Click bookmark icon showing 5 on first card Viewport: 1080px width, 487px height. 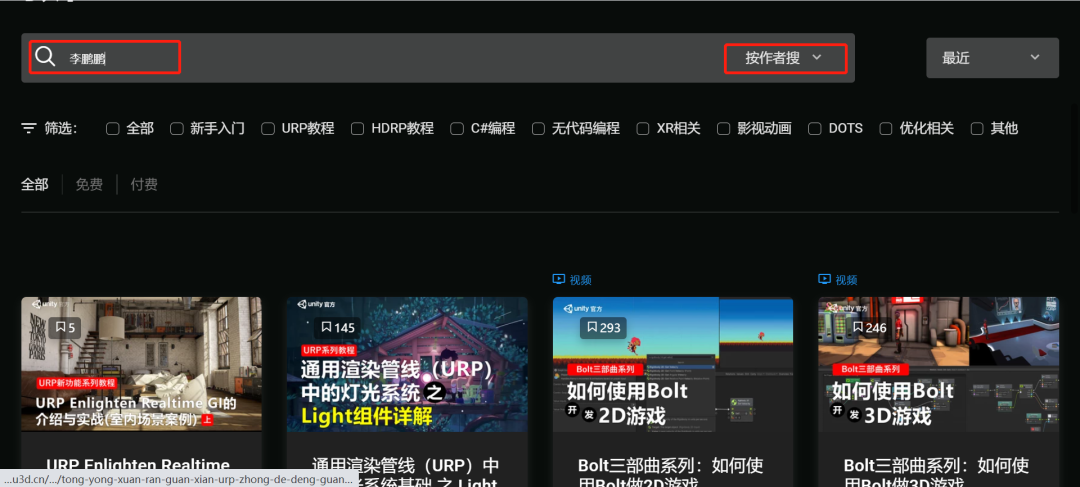pos(60,326)
